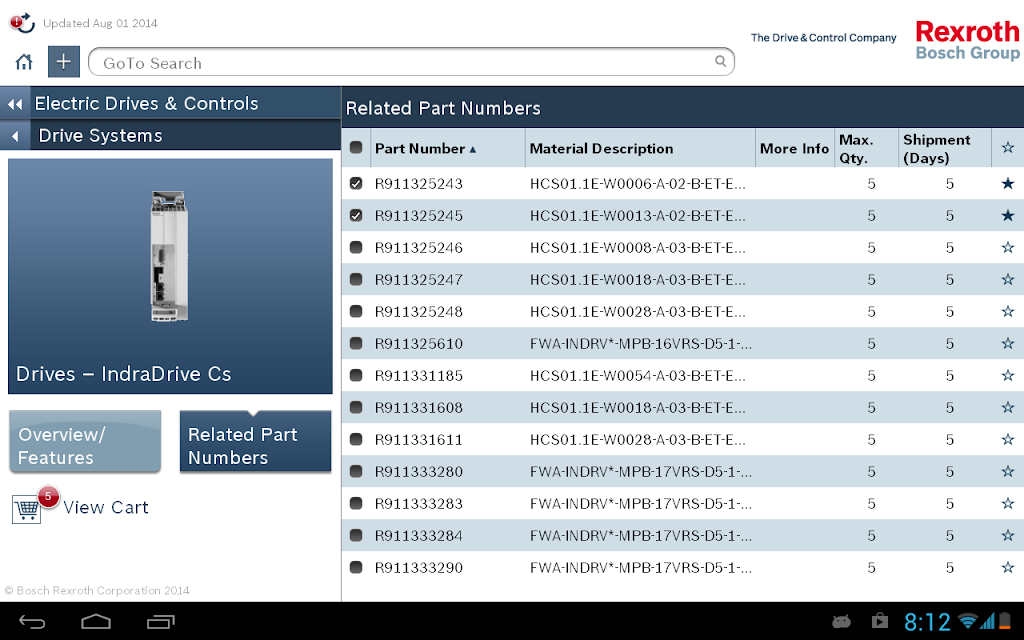Screen dimensions: 1024x640
Task: Check the R911333290 row checkbox
Action: tap(356, 568)
